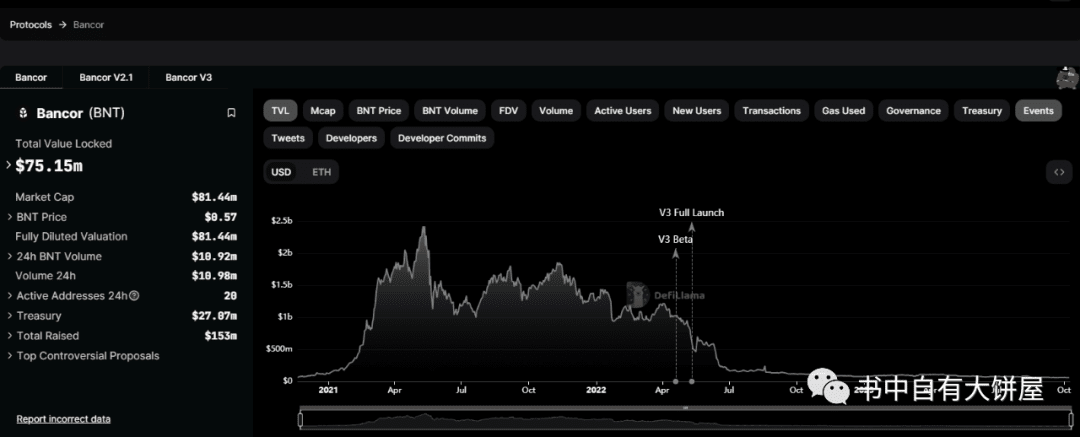Screen dimensions: 1080x437
Task: Go to Protocols breadcrumb link
Action: tap(30, 25)
